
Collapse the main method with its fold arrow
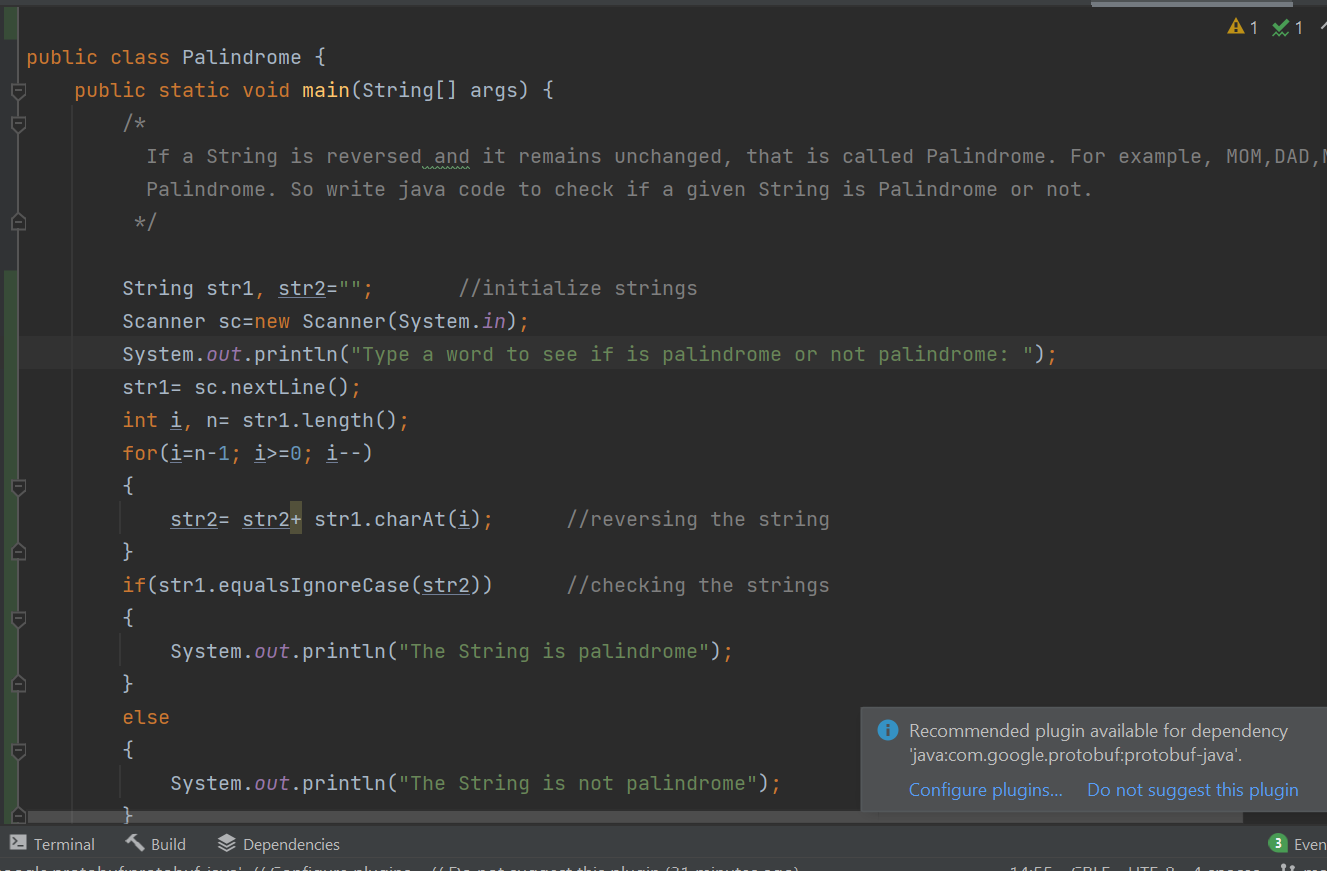click(18, 90)
